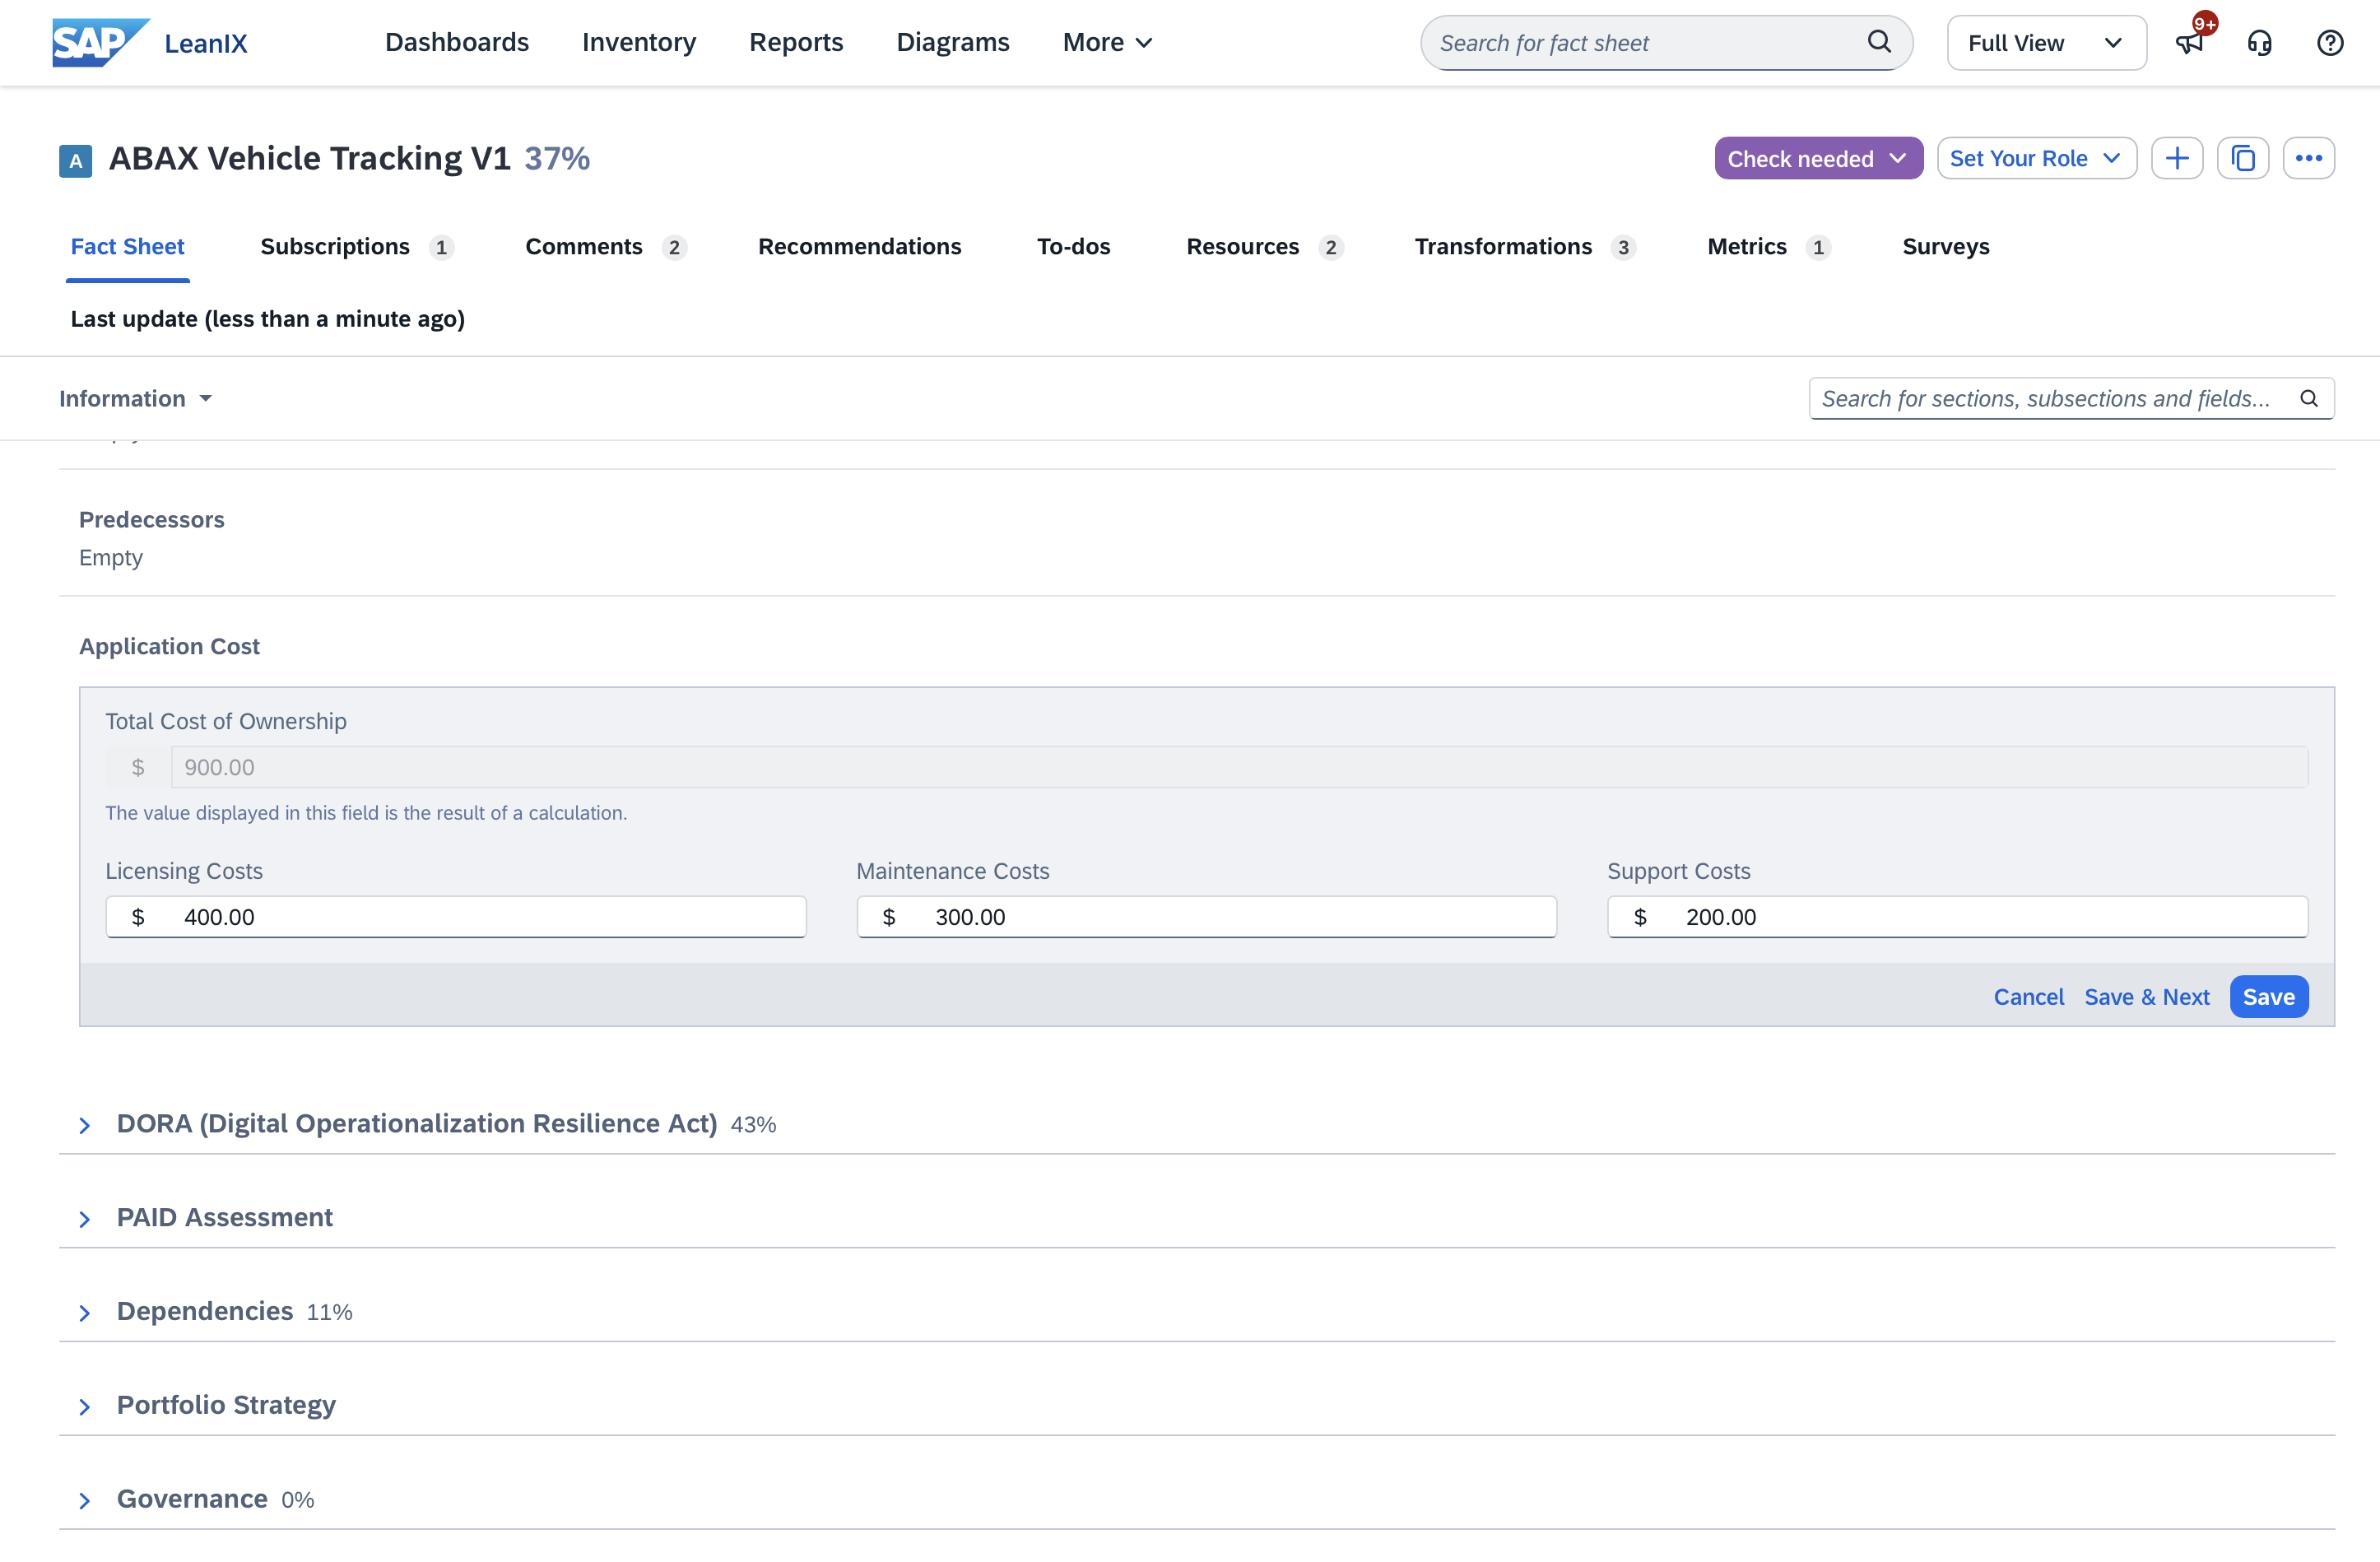Click the Save button
2380x1562 pixels.
coord(2269,997)
